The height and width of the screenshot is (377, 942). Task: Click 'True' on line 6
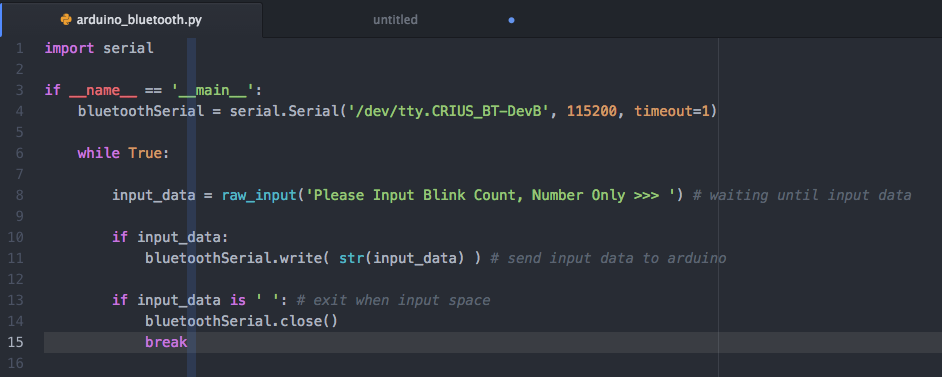tap(145, 153)
